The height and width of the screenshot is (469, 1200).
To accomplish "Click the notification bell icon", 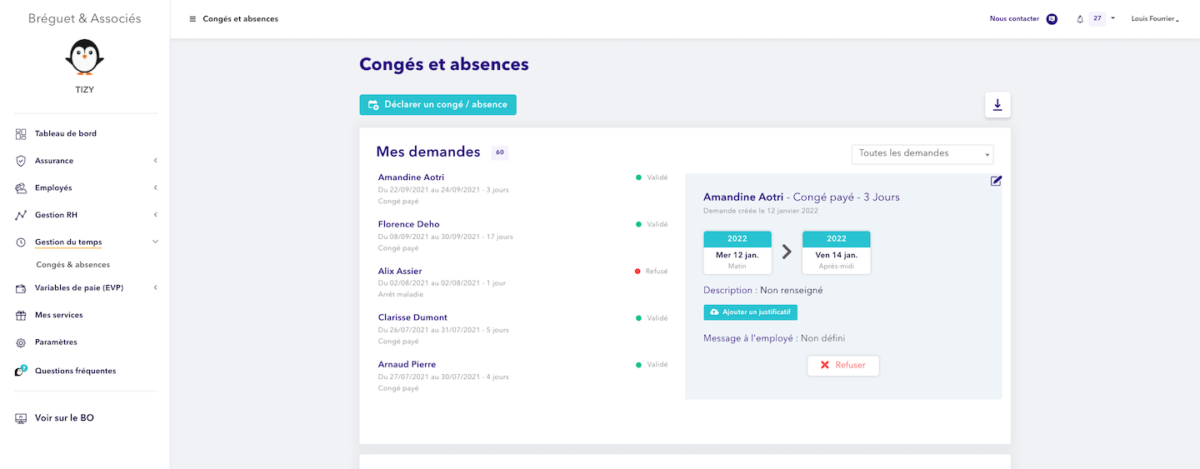I will pos(1080,19).
